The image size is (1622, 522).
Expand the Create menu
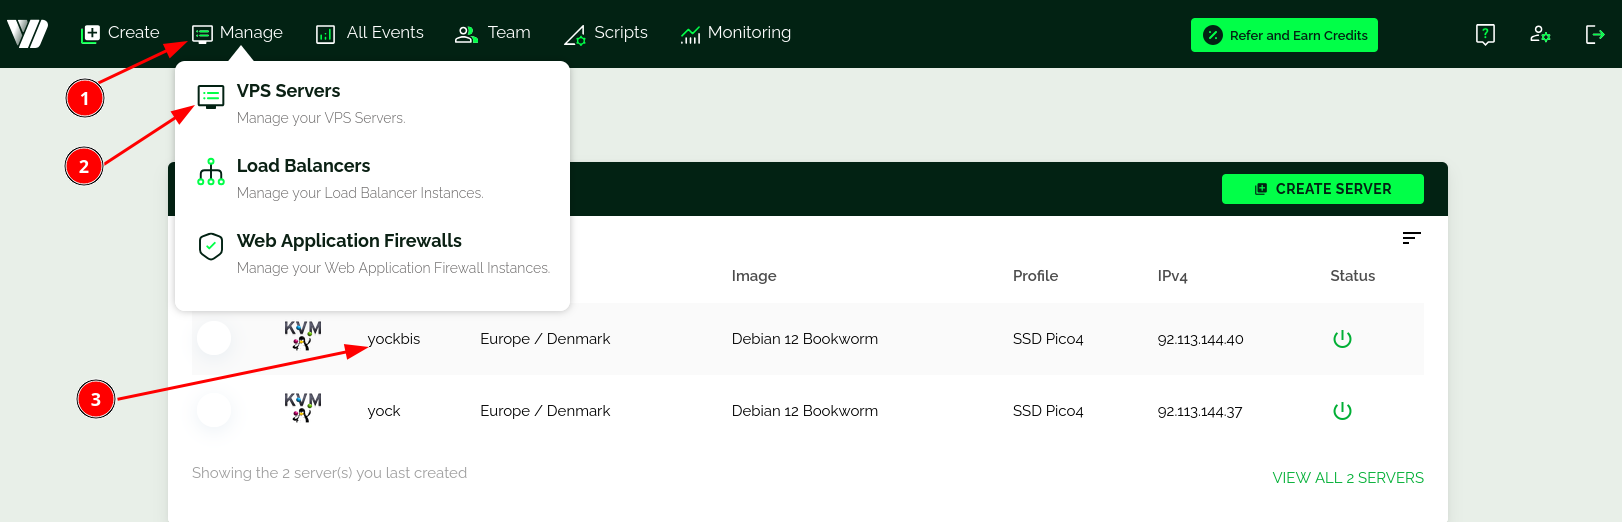tap(120, 33)
